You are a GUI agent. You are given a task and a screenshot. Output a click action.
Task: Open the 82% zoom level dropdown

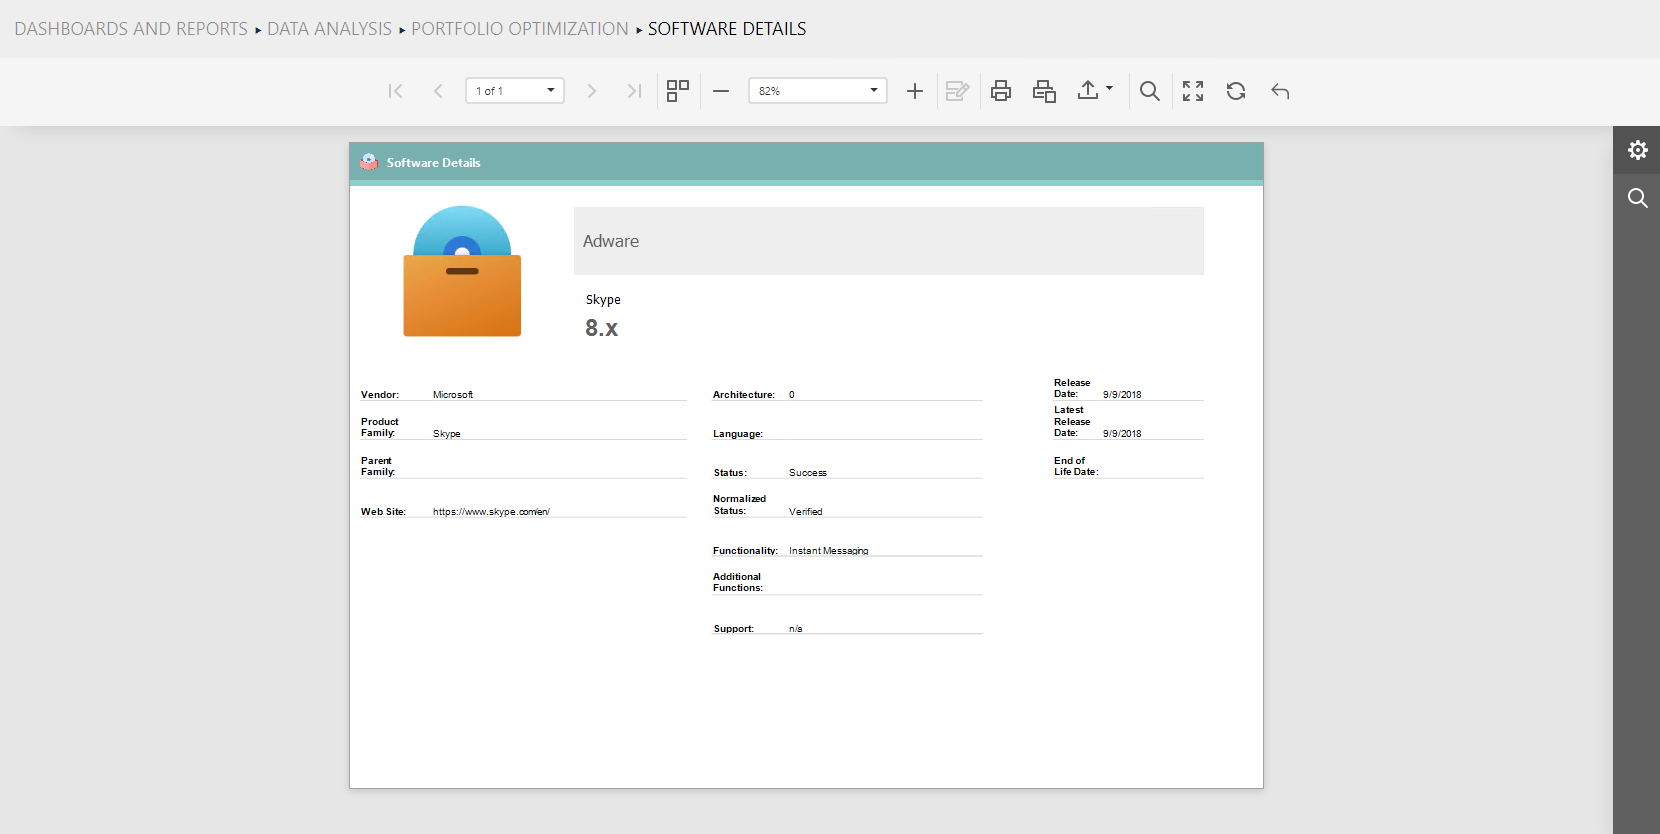873,91
